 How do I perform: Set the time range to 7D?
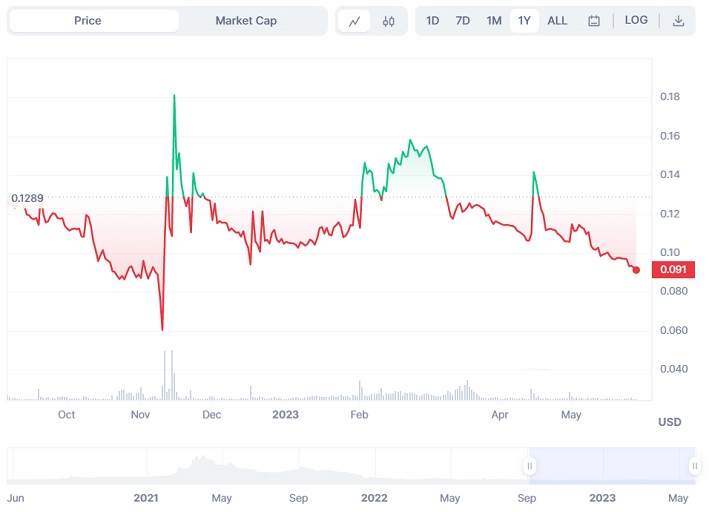pyautogui.click(x=463, y=21)
